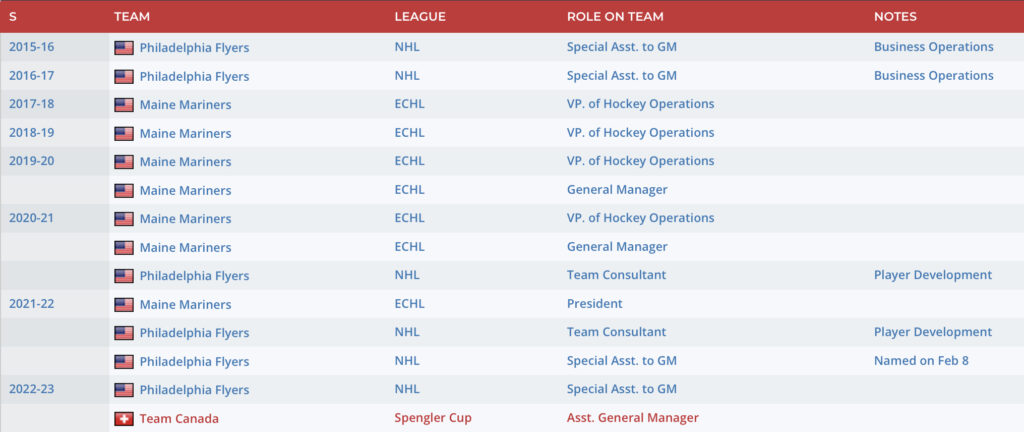Image resolution: width=1024 pixels, height=432 pixels.
Task: Click the S season column header
Action: click(13, 17)
